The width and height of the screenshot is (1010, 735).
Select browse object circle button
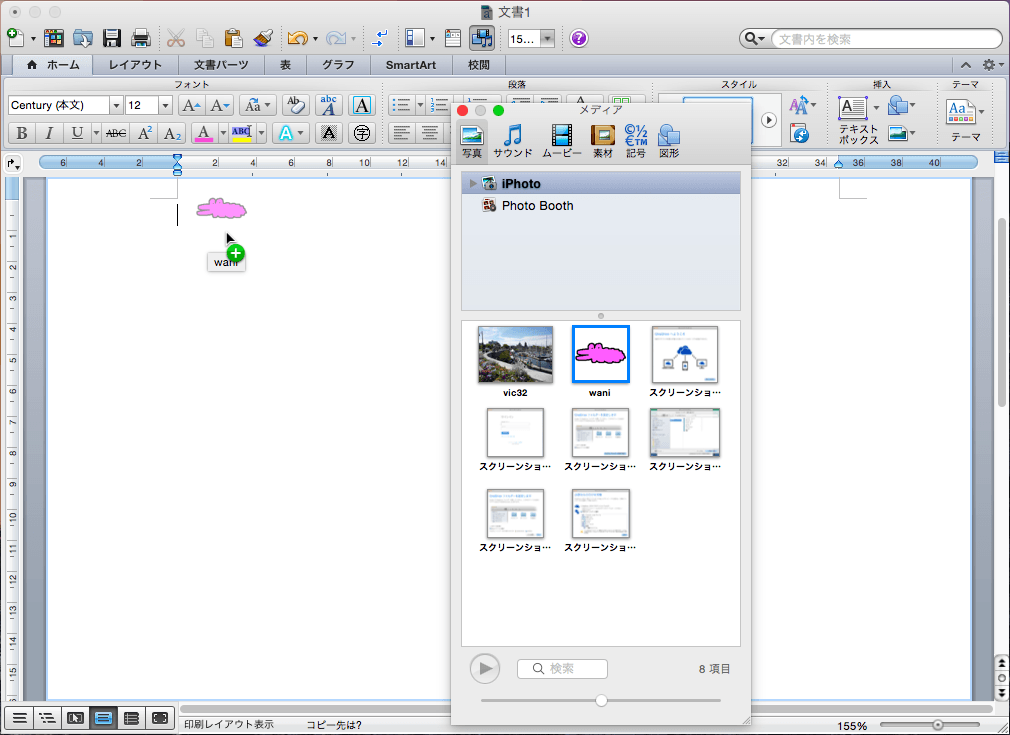(1001, 678)
